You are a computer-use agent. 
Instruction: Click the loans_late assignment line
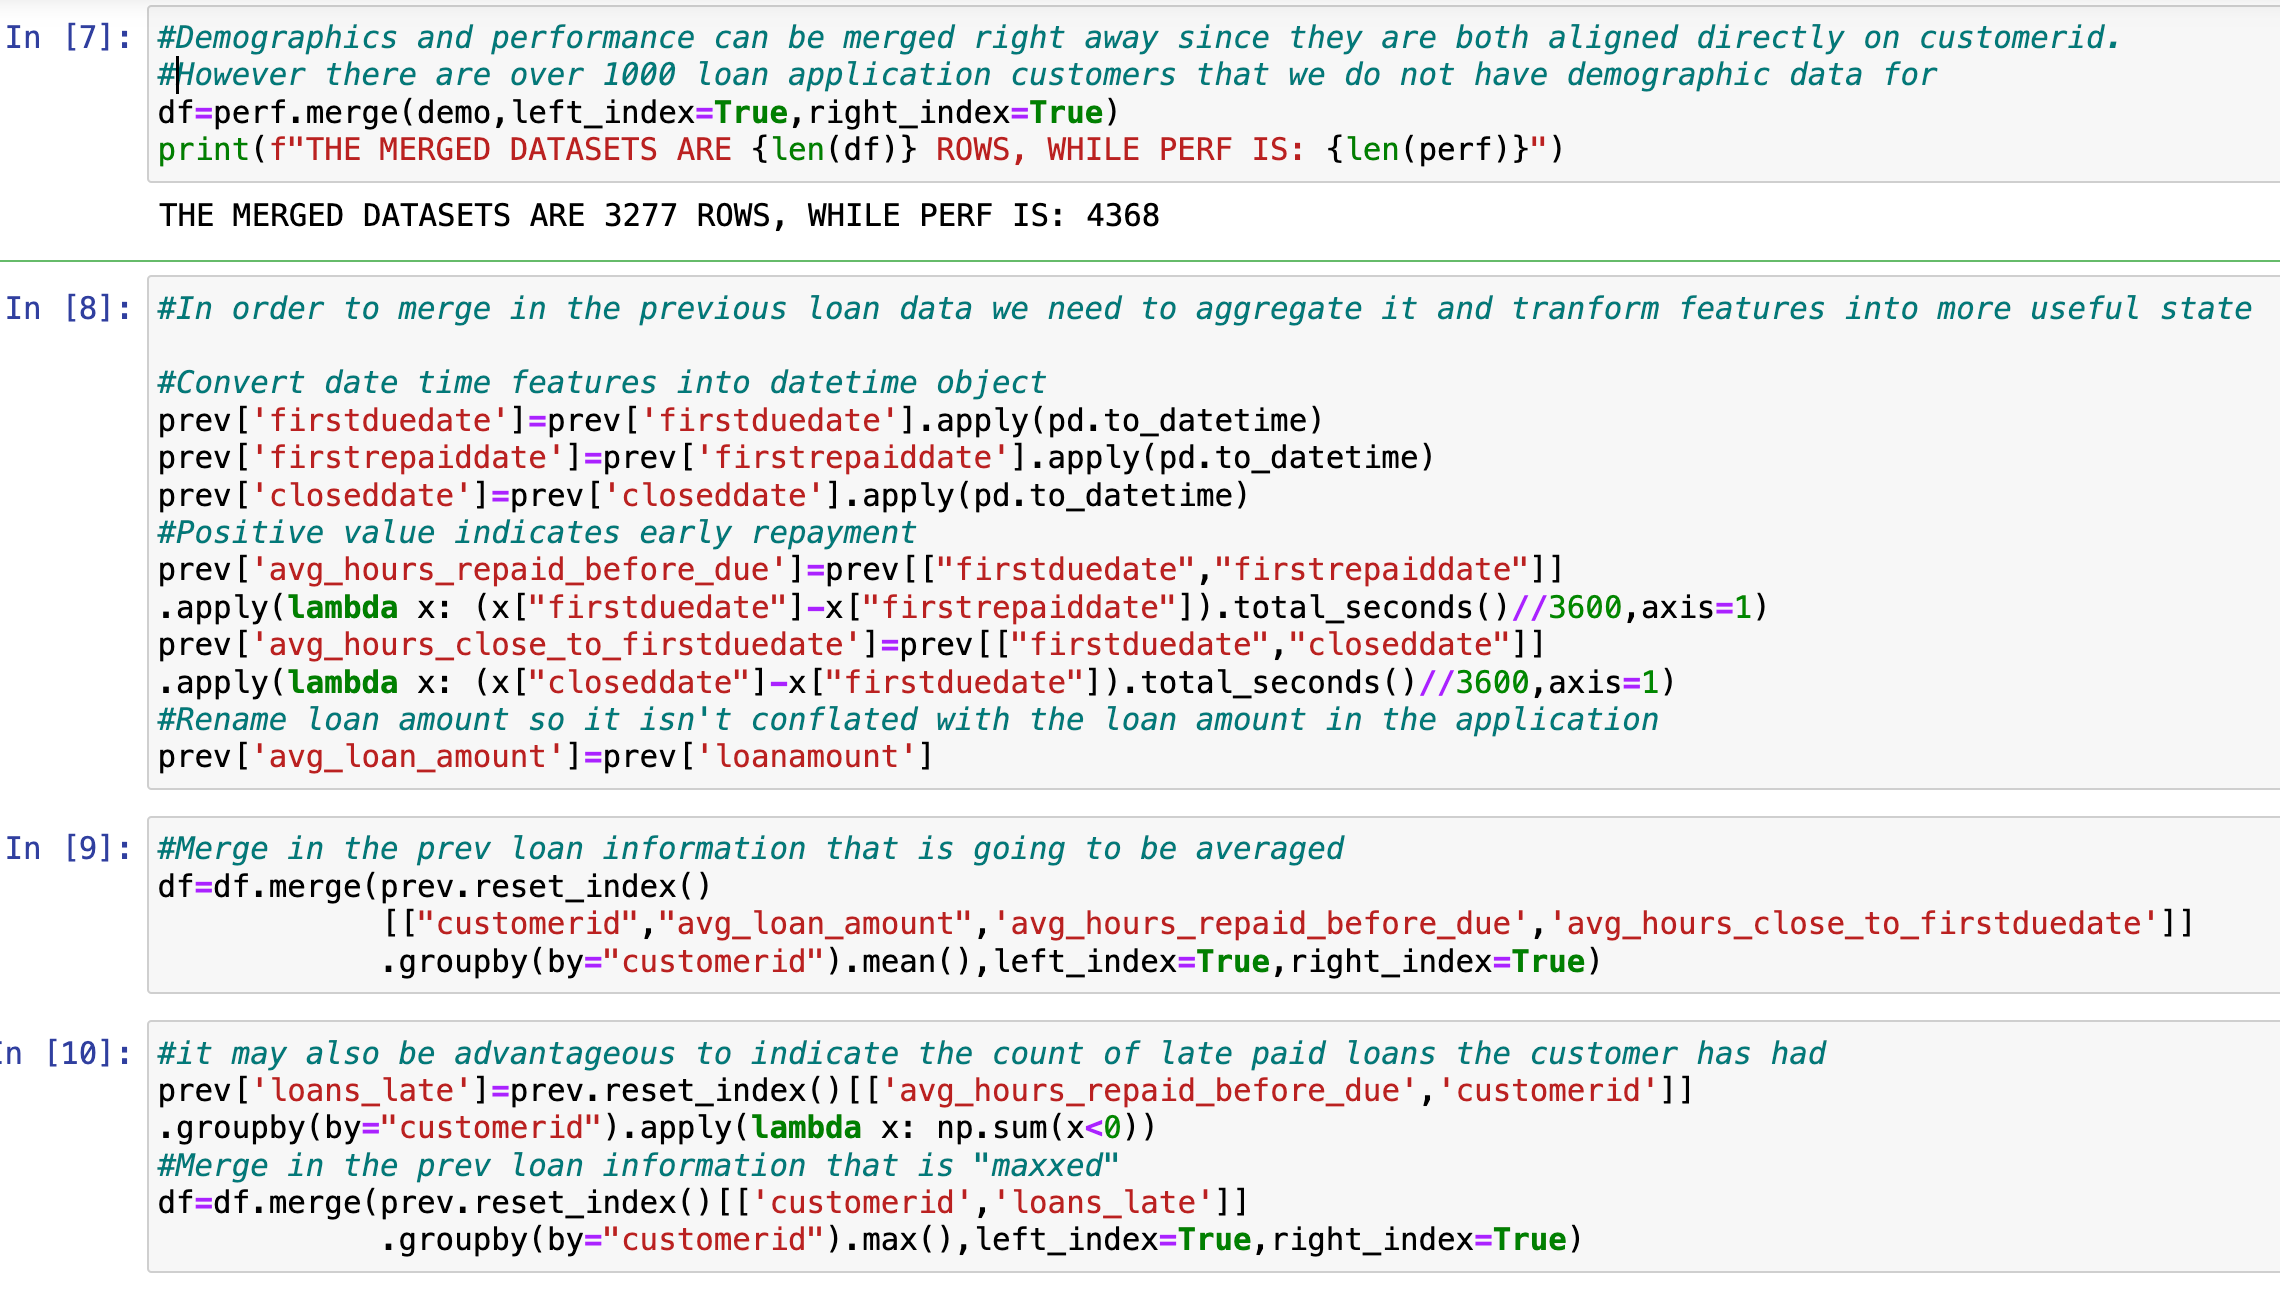(x=925, y=1091)
